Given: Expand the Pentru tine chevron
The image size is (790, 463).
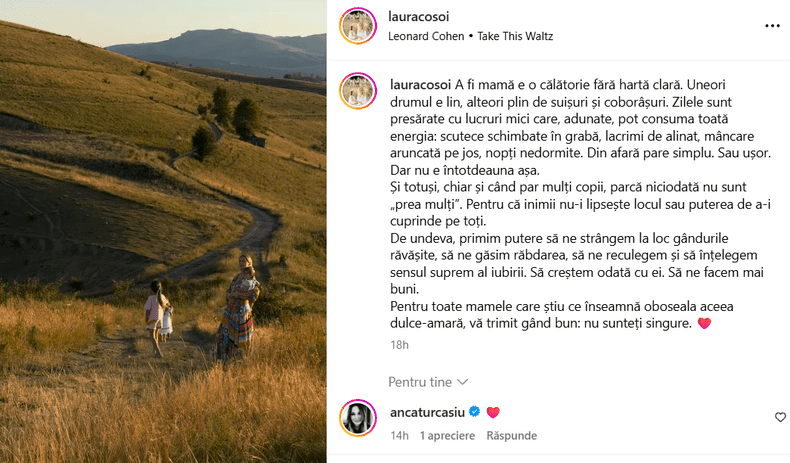Looking at the screenshot, I should (x=462, y=382).
